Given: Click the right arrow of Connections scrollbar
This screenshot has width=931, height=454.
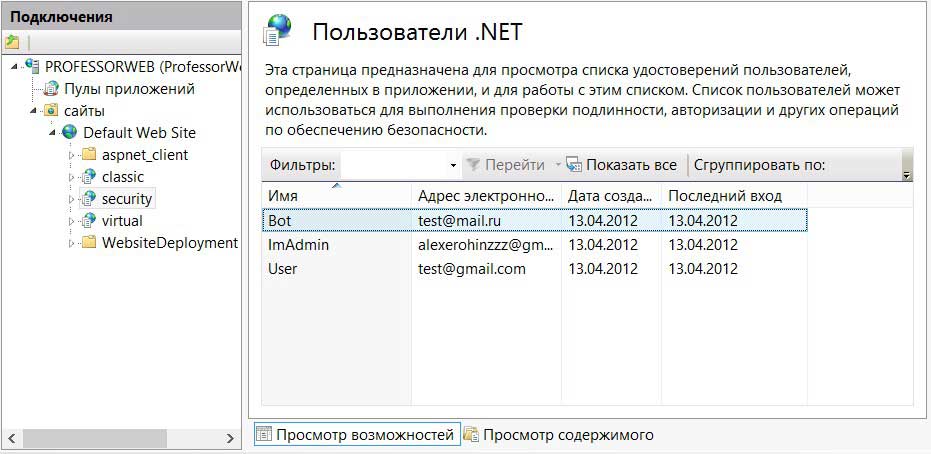Looking at the screenshot, I should 230,439.
